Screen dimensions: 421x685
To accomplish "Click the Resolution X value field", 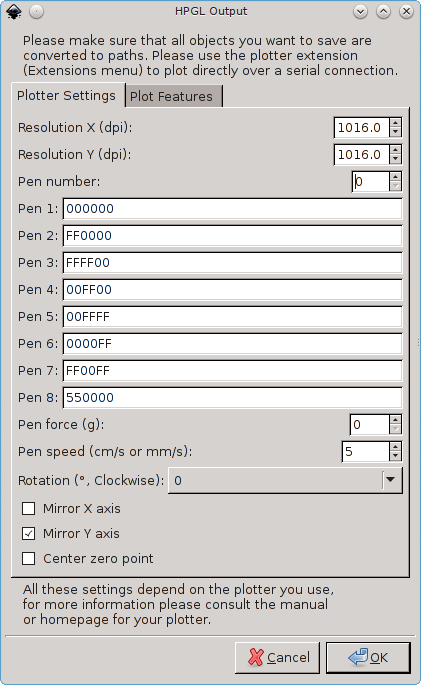I will point(361,128).
